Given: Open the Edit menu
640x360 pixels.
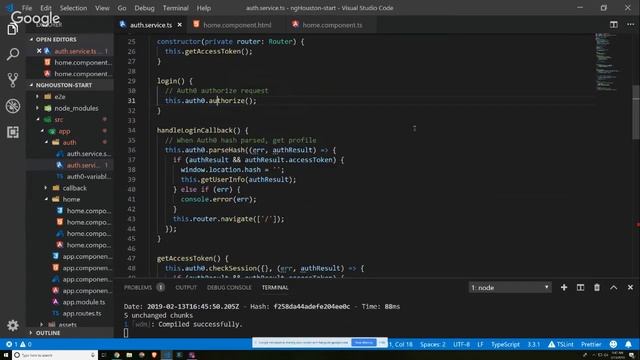Looking at the screenshot, I should tap(46, 8).
